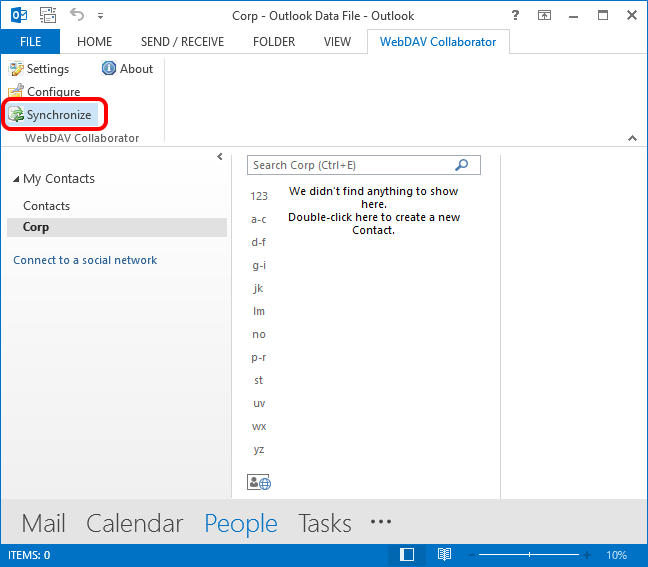Viewport: 648px width, 567px height.
Task: Minimize the folder pane arrow
Action: (219, 157)
